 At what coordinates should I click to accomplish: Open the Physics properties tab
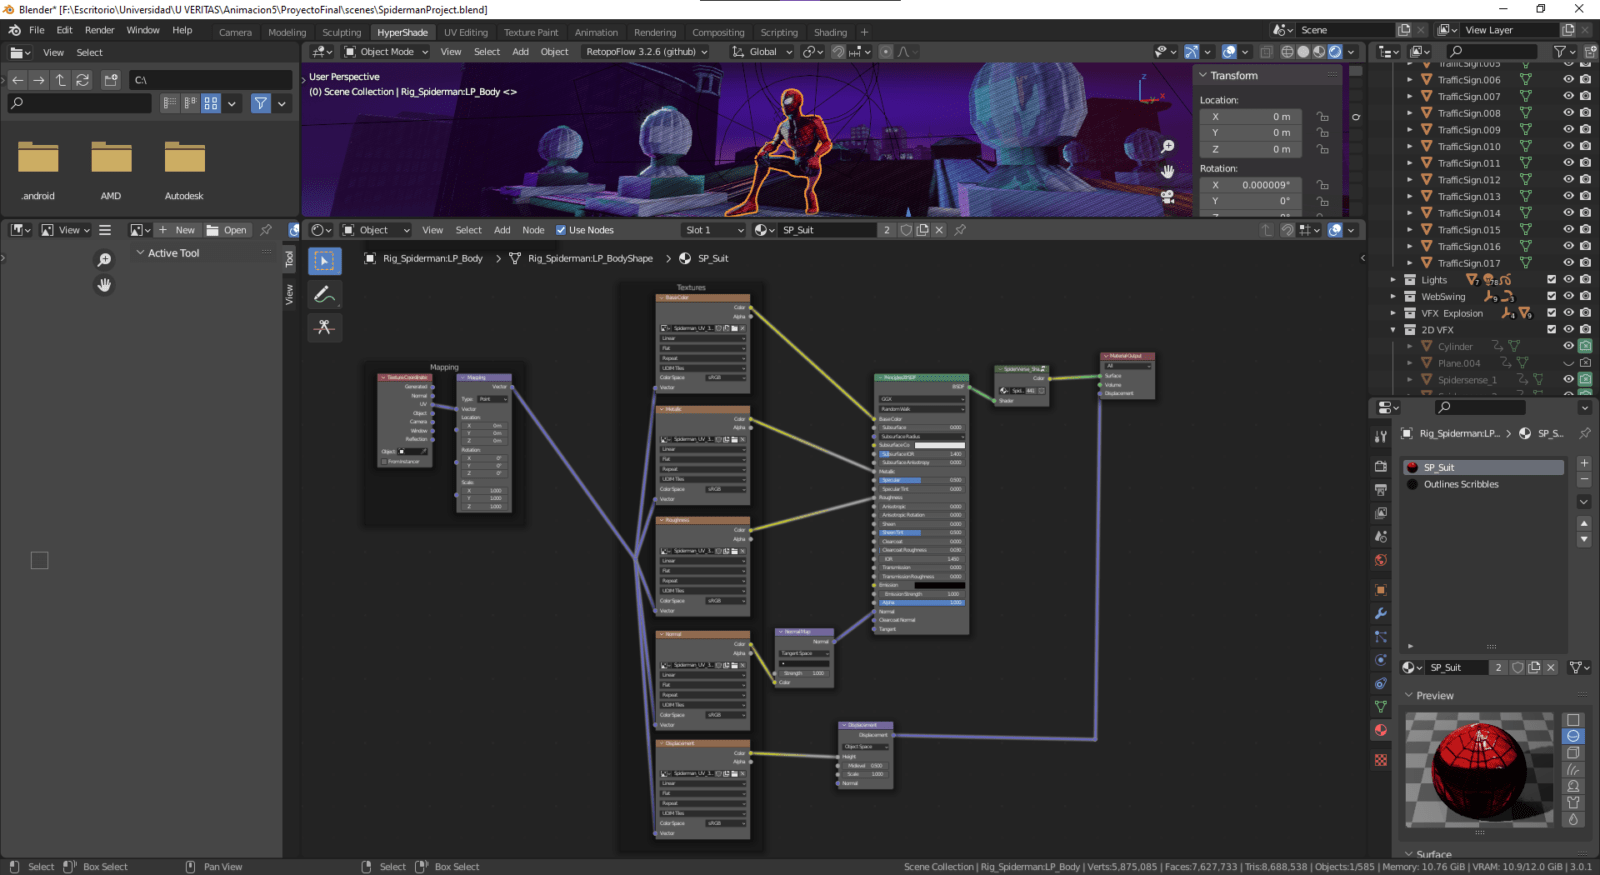pos(1381,660)
